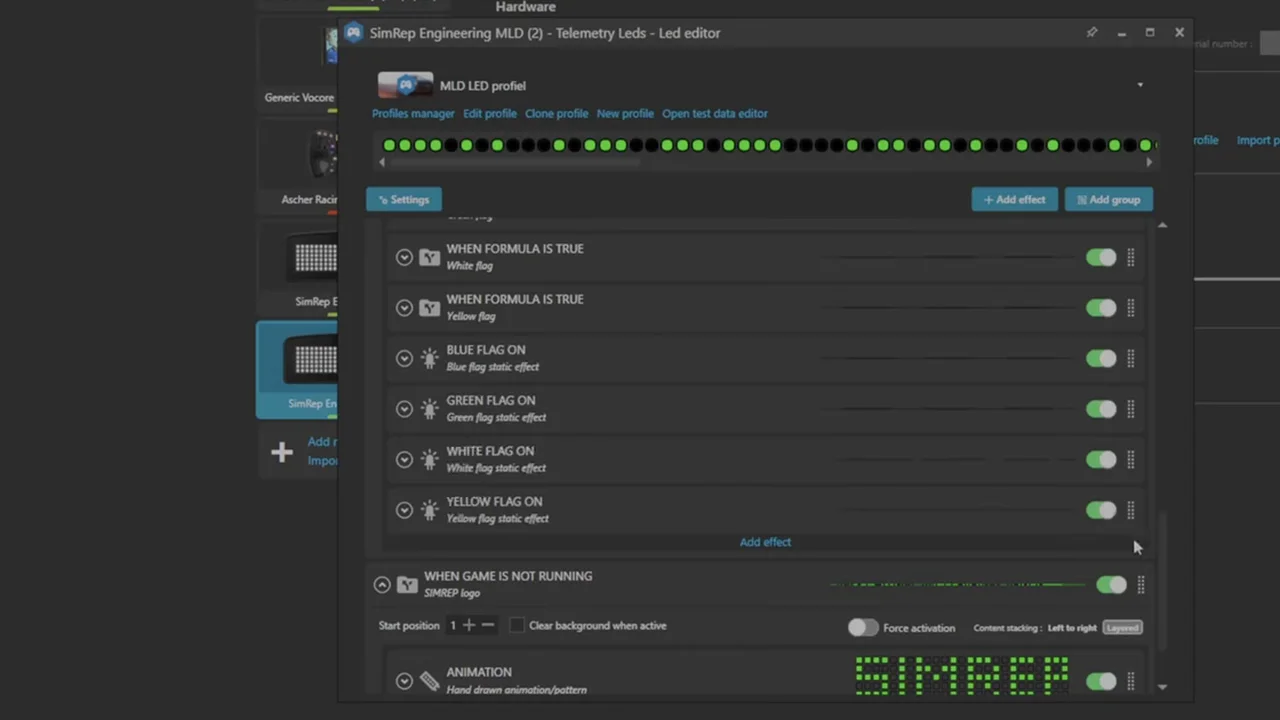
Task: Click Clone profile link
Action: 556,113
